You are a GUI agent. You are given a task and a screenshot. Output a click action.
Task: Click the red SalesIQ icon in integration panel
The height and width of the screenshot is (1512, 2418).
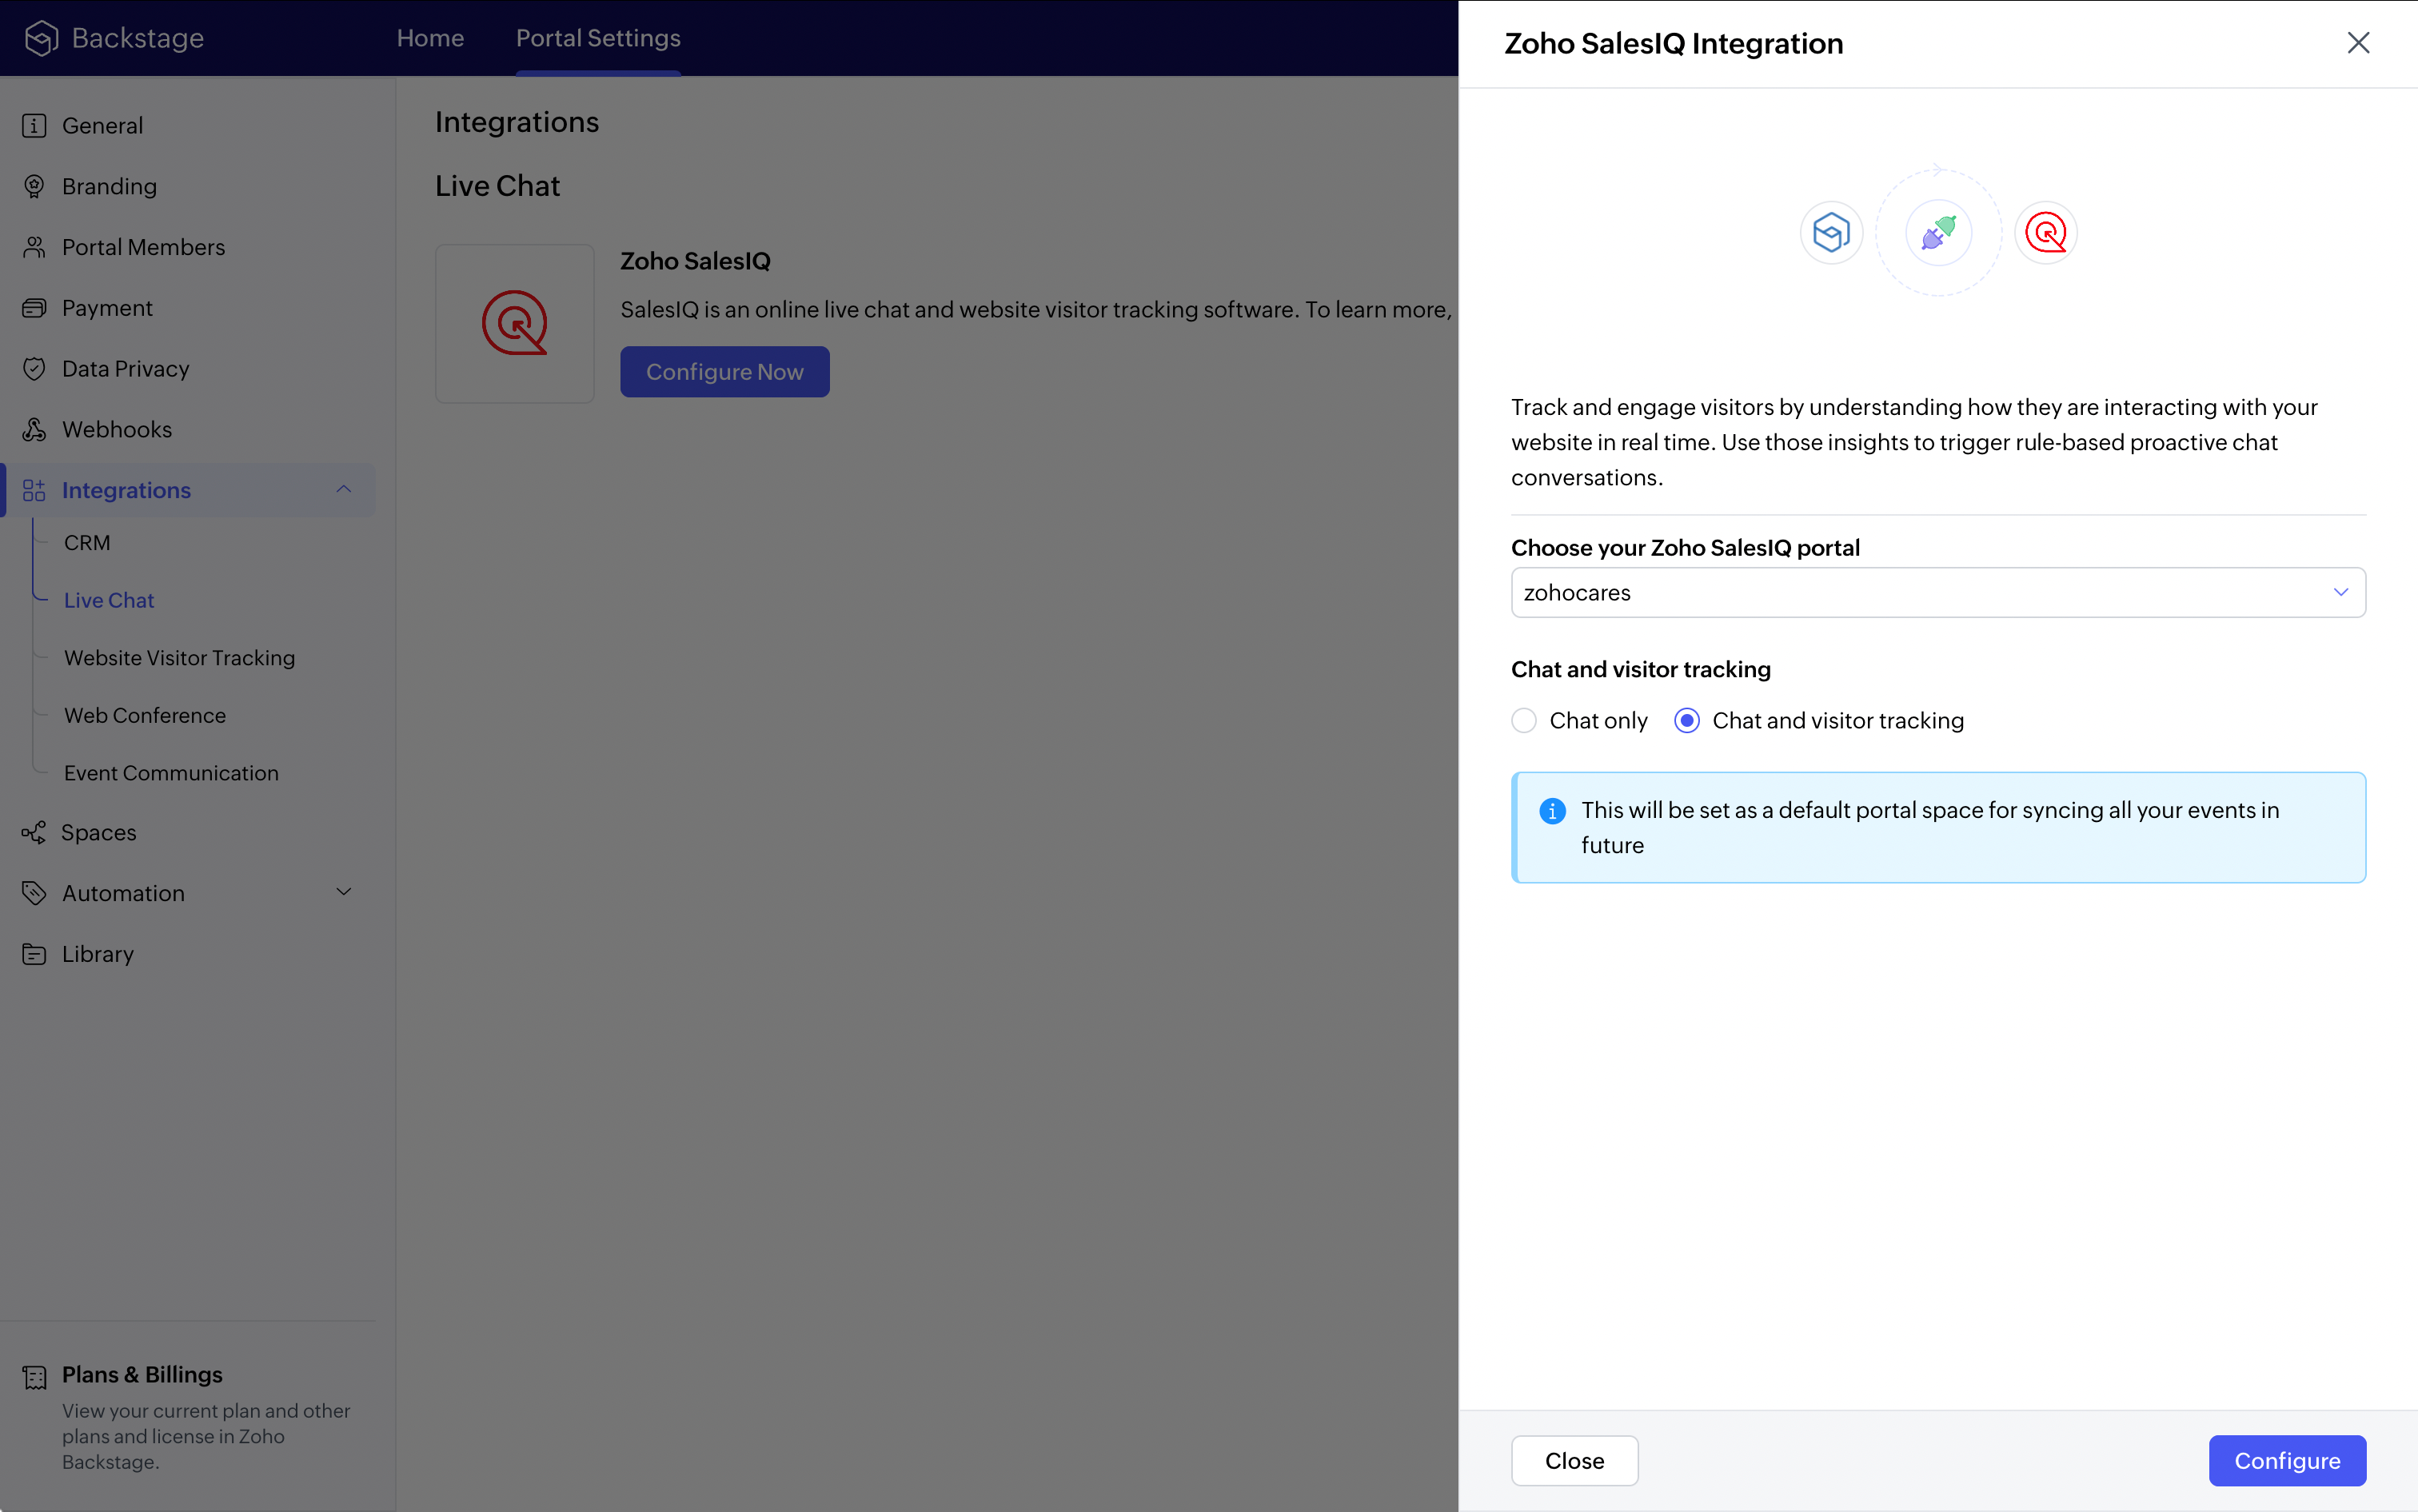(2046, 233)
